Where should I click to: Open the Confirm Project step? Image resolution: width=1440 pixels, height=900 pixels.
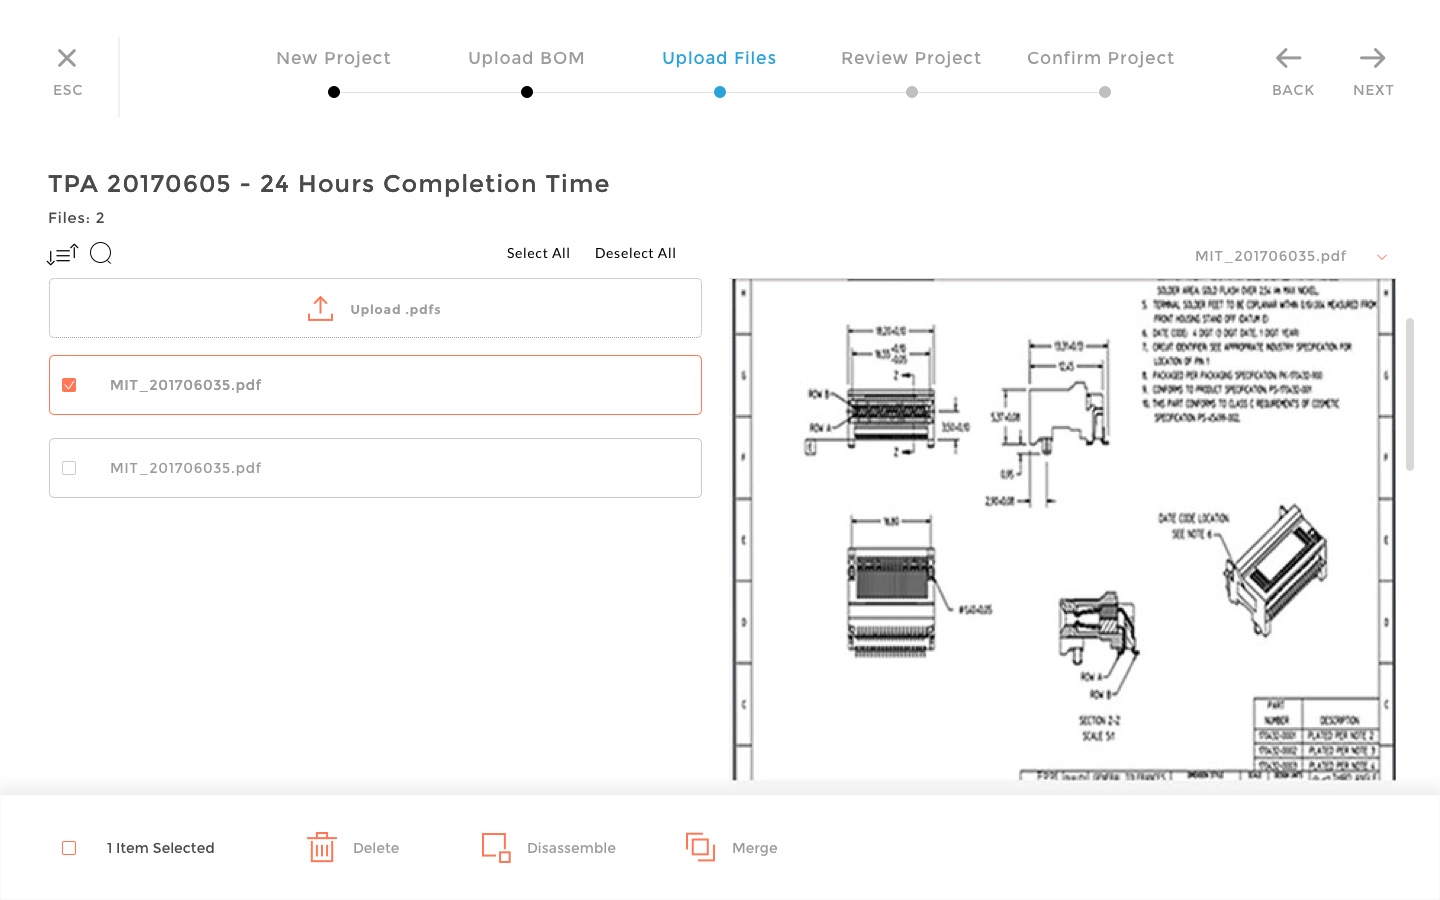coord(1100,58)
